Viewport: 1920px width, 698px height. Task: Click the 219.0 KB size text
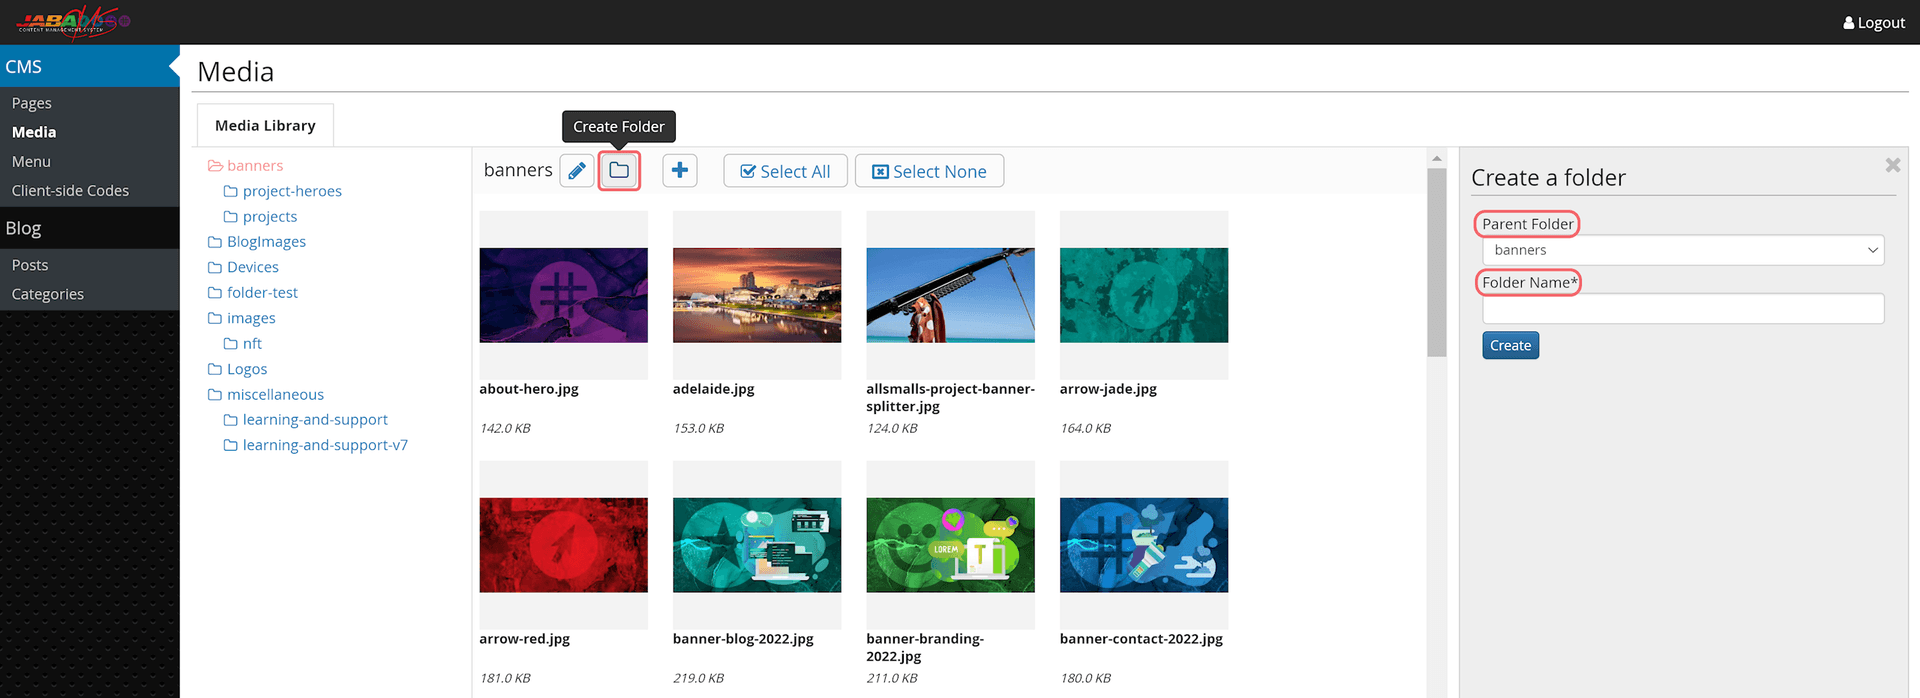tap(699, 678)
